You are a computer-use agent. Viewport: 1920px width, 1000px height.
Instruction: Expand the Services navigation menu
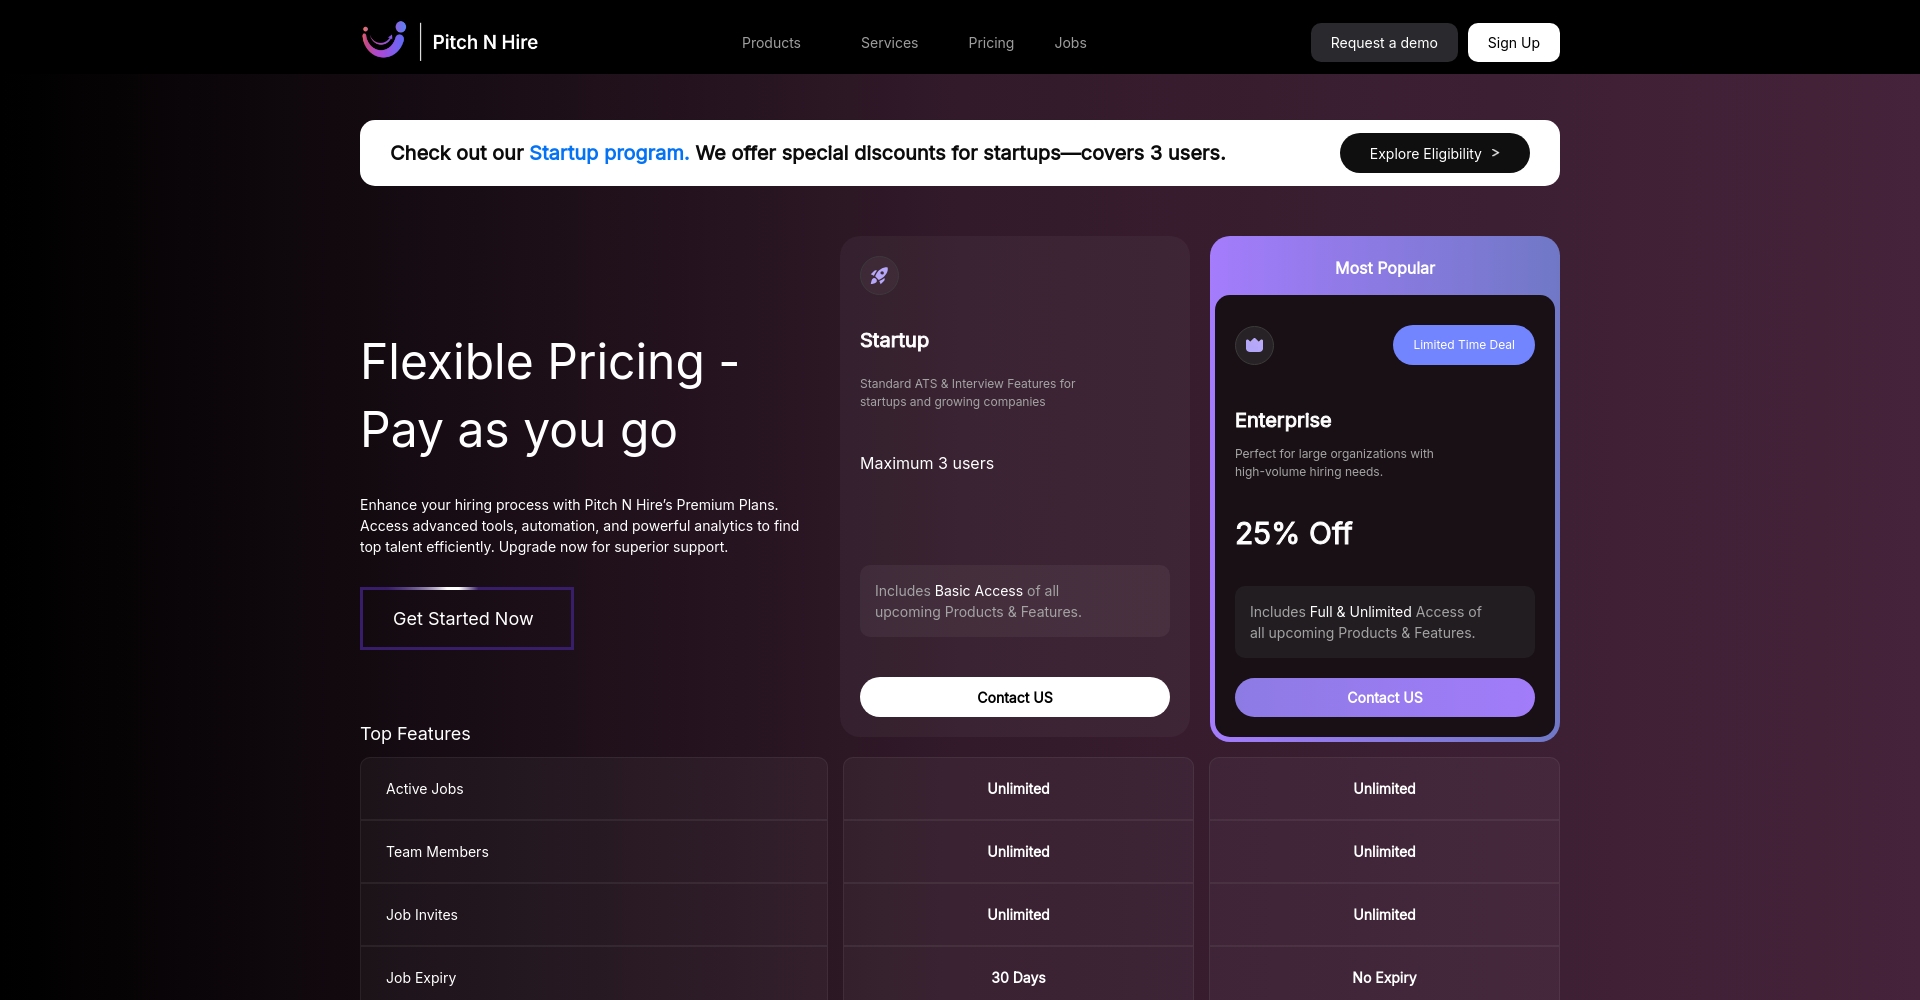(889, 43)
